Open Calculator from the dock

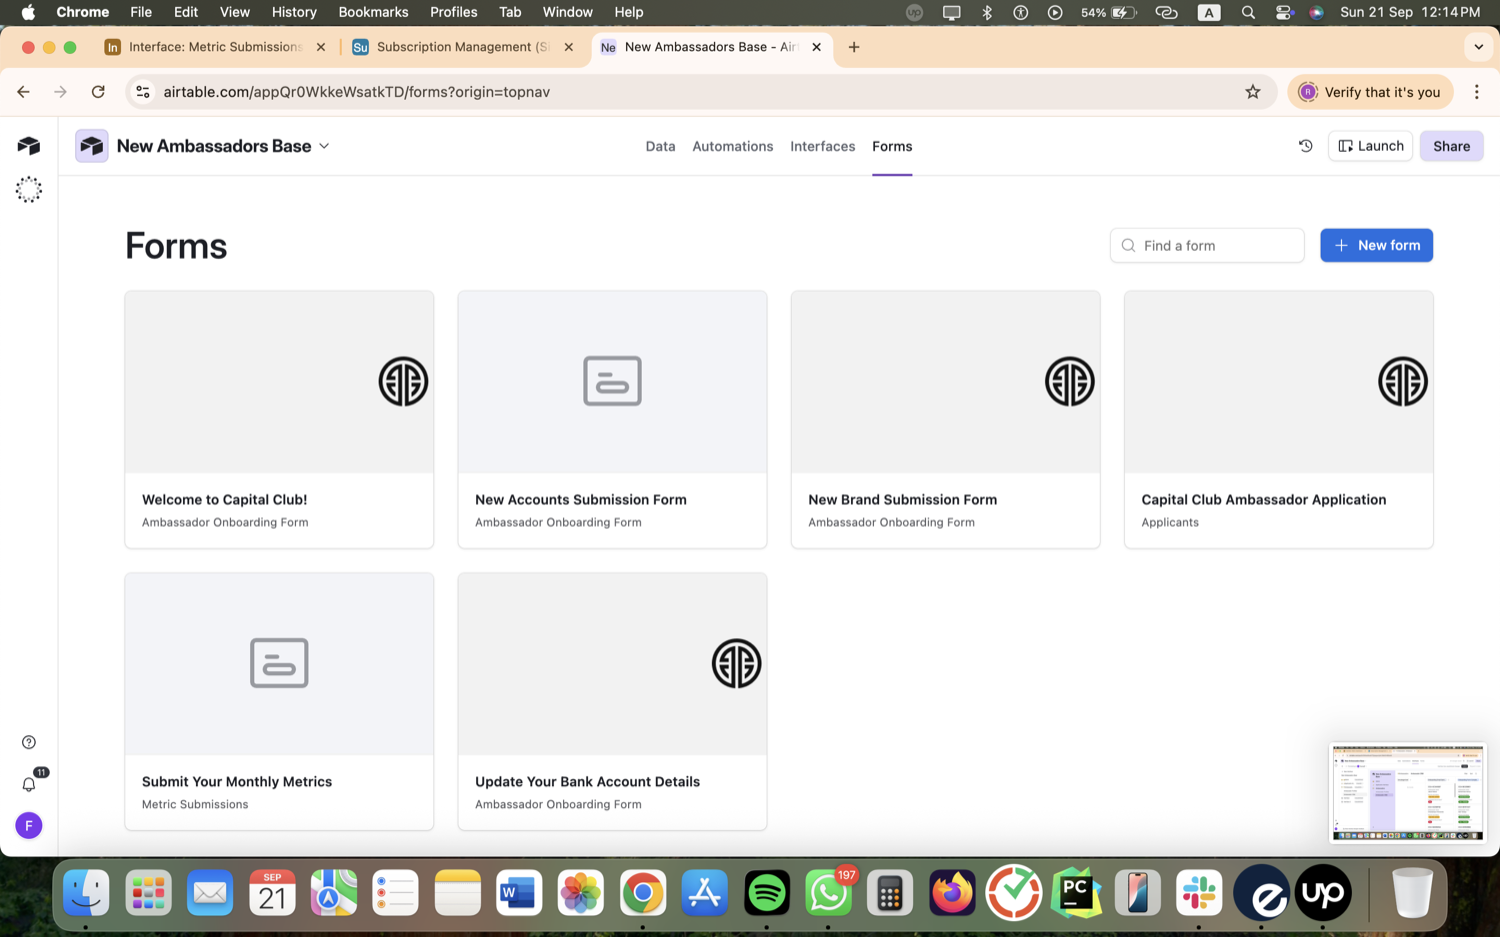coord(890,893)
